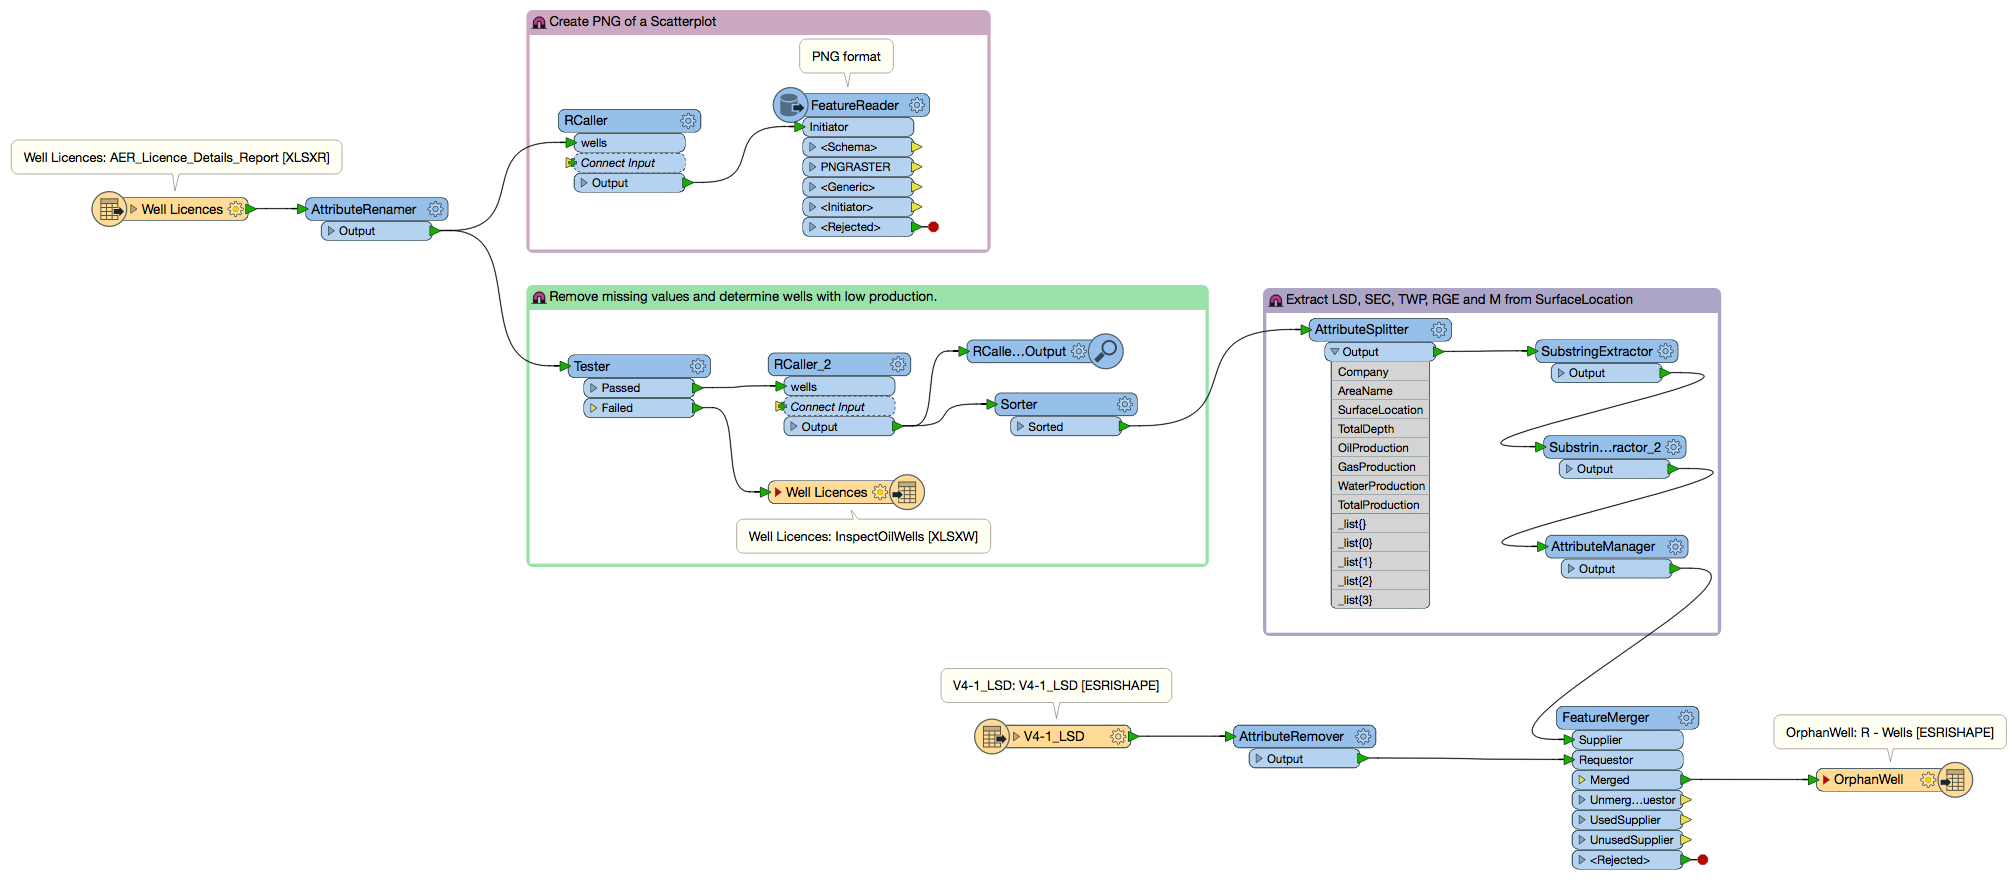
Task: Click the RCaller_2 Connect Input port
Action: tap(781, 407)
